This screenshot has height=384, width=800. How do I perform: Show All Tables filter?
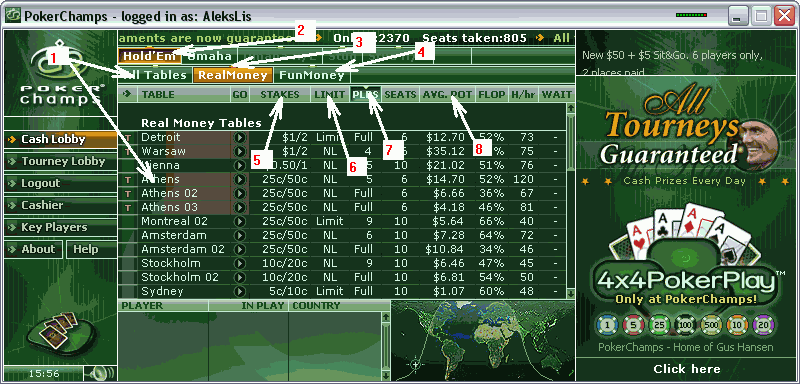[155, 75]
